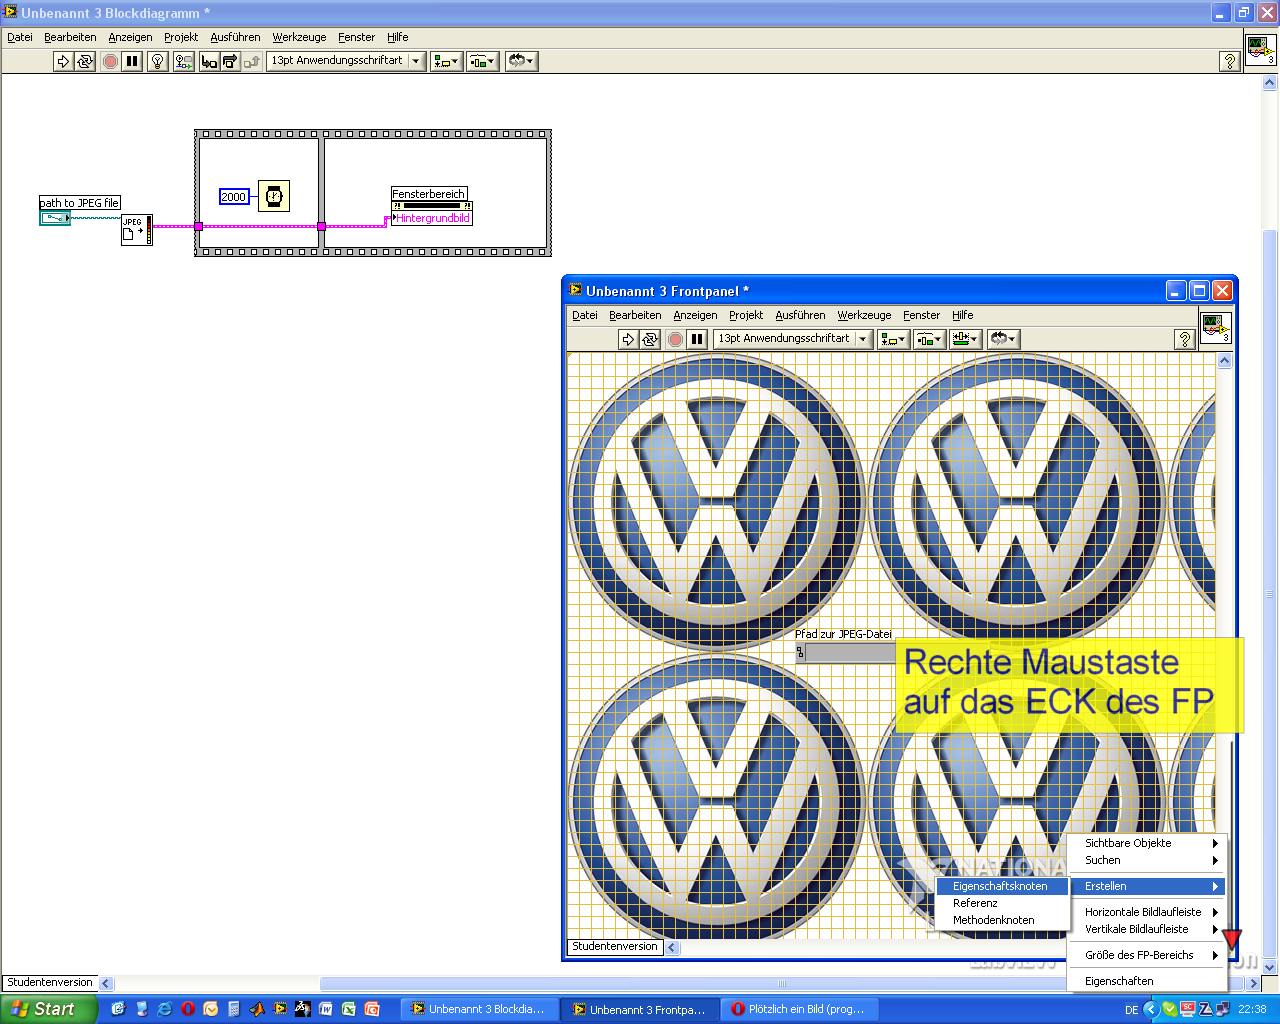Click Run Continuously in Frontpanel toolbar
Screen dimensions: 1280x1024
coord(650,339)
